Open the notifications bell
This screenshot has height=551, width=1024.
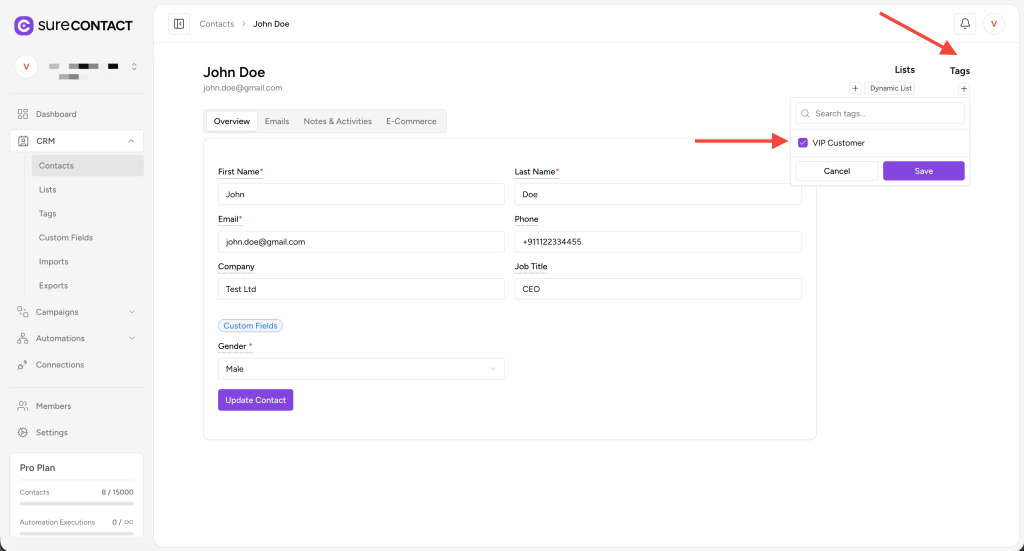pyautogui.click(x=965, y=24)
